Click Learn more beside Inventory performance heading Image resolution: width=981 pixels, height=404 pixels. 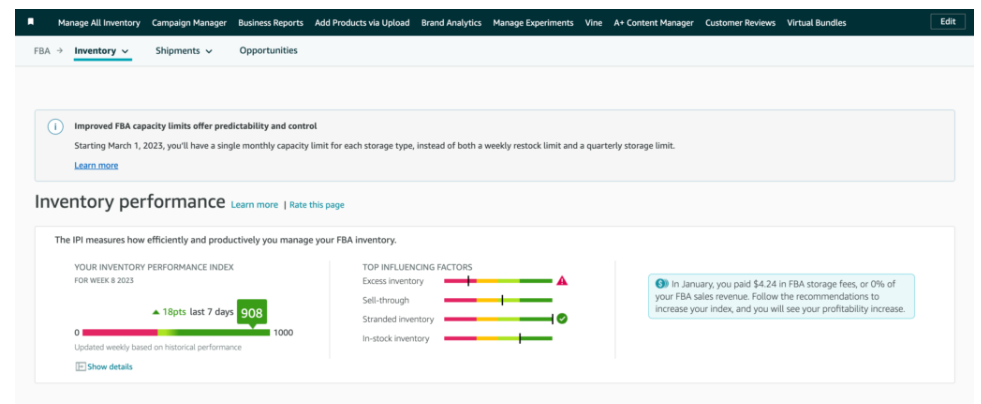(x=254, y=205)
